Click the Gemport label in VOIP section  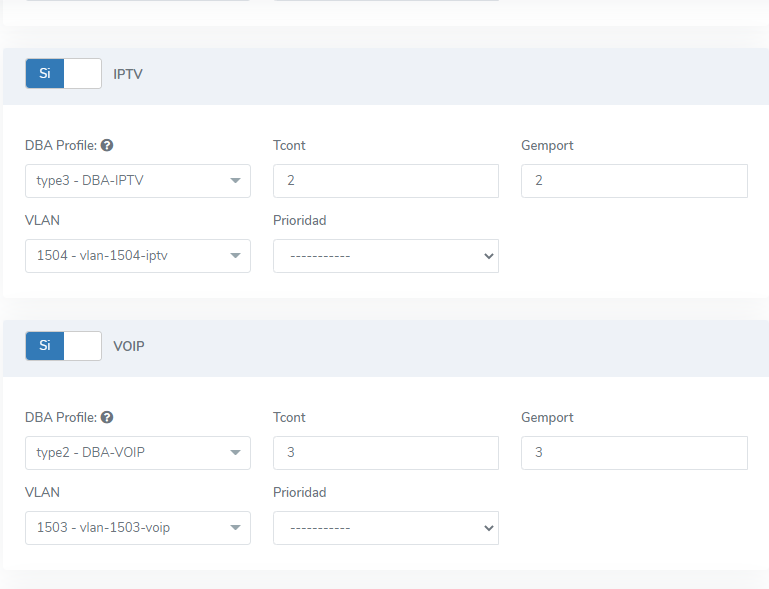click(547, 418)
